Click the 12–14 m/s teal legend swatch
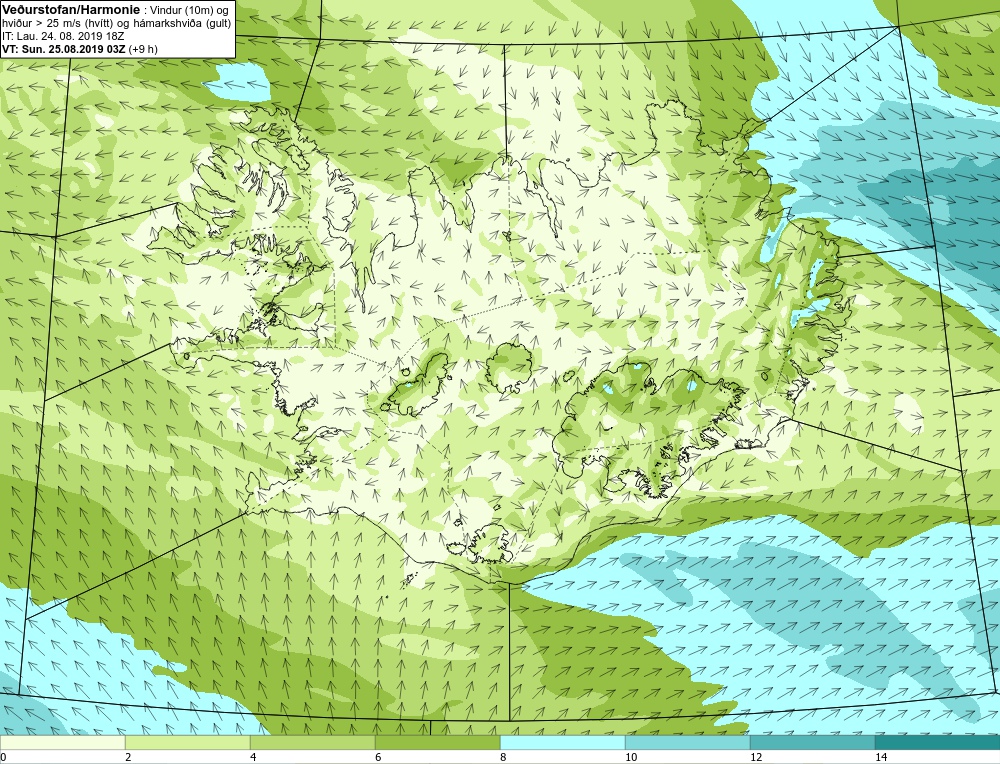Screen dimensions: 1000x764 click(x=812, y=743)
